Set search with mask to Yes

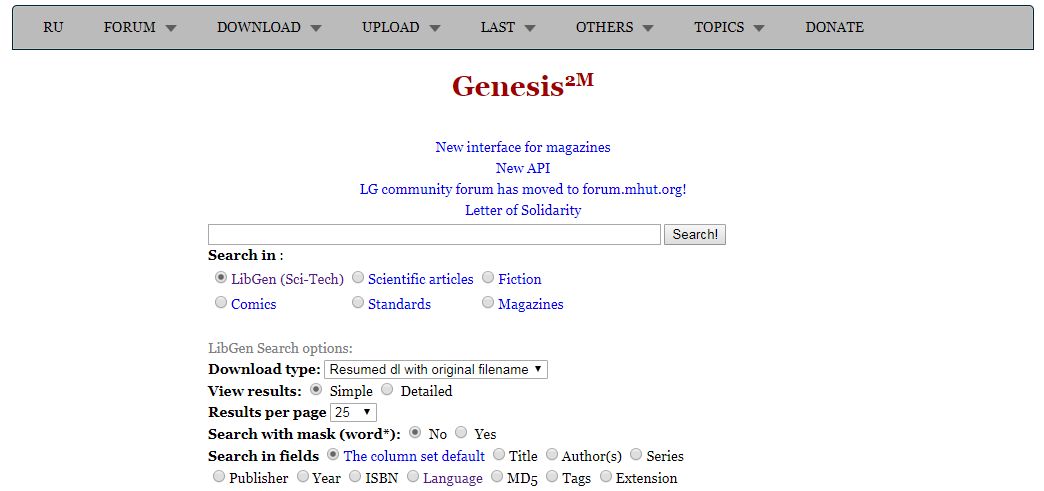point(461,432)
